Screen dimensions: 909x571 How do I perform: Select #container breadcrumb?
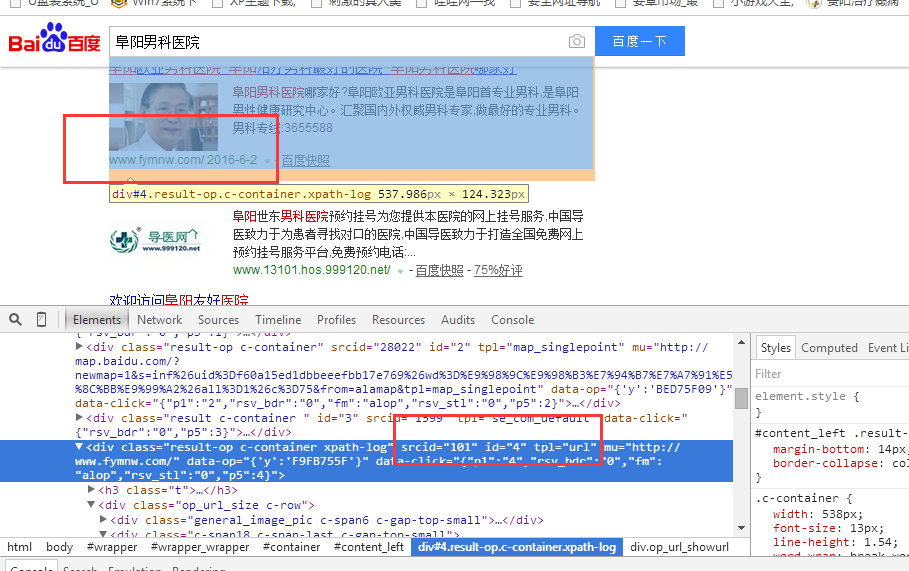coord(291,547)
